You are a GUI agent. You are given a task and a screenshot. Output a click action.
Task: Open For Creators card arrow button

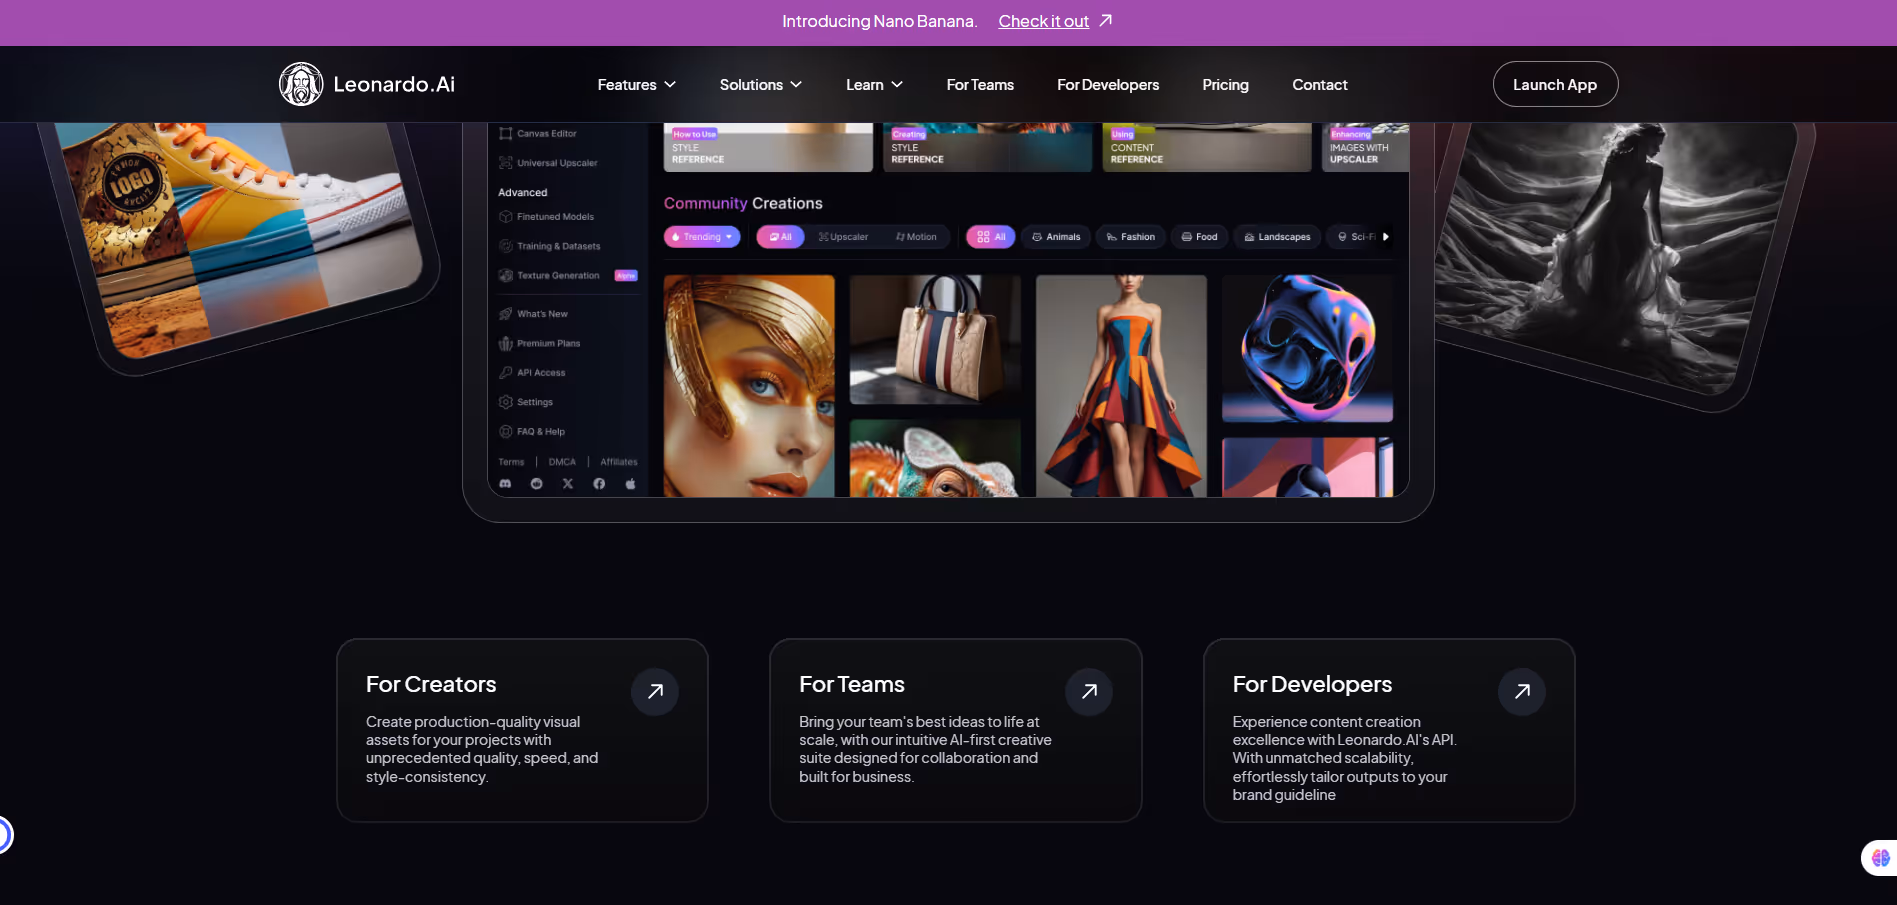pos(655,691)
